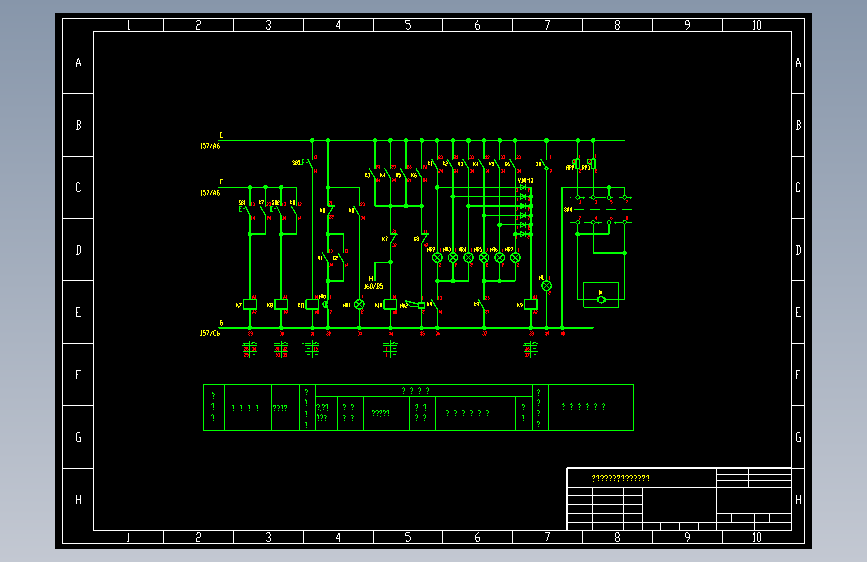Click the header cell spanning the table middle
This screenshot has height=562, width=867.
[424, 391]
